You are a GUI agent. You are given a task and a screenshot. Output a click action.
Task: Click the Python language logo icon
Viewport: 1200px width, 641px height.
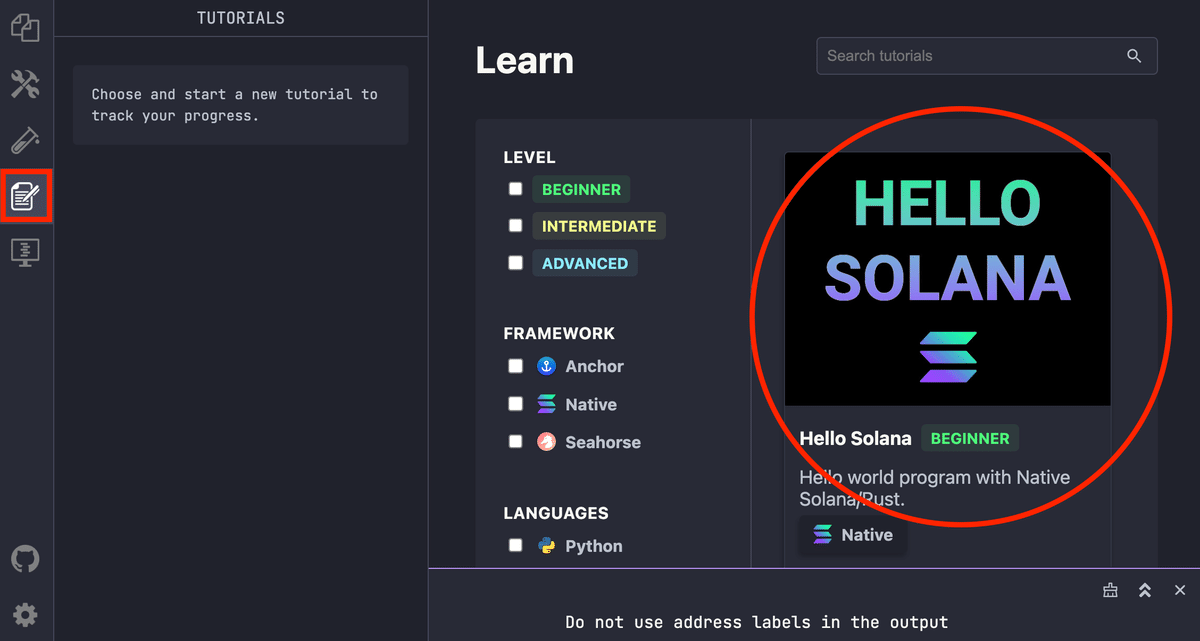(546, 546)
